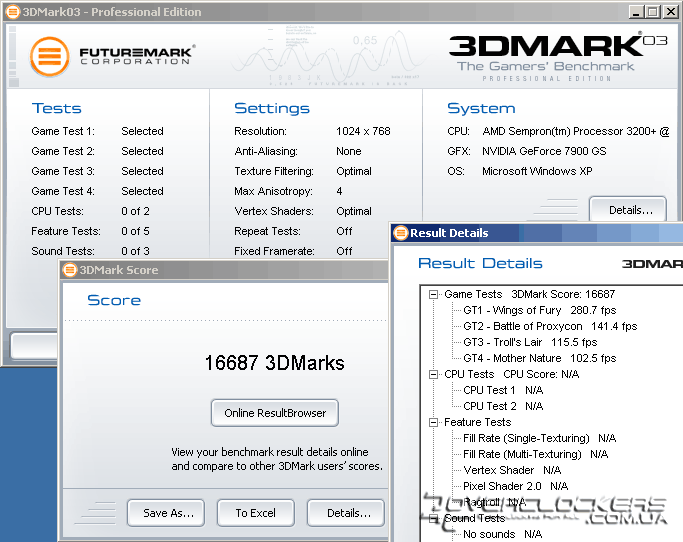
Task: Click Details button in Score window
Action: point(346,513)
